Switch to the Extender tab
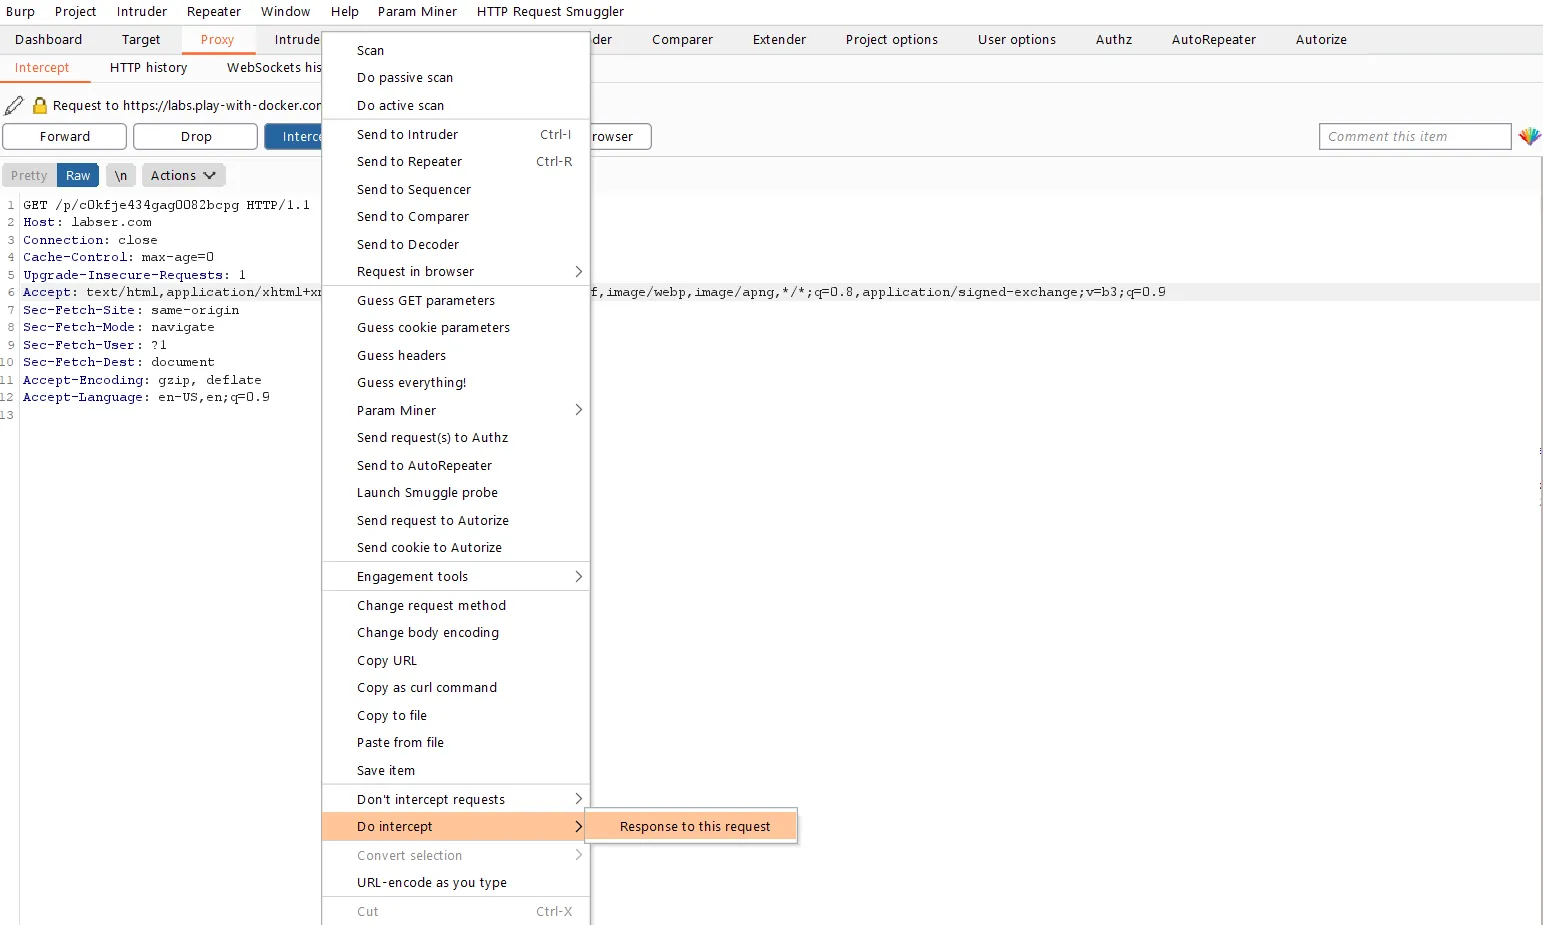 tap(780, 40)
